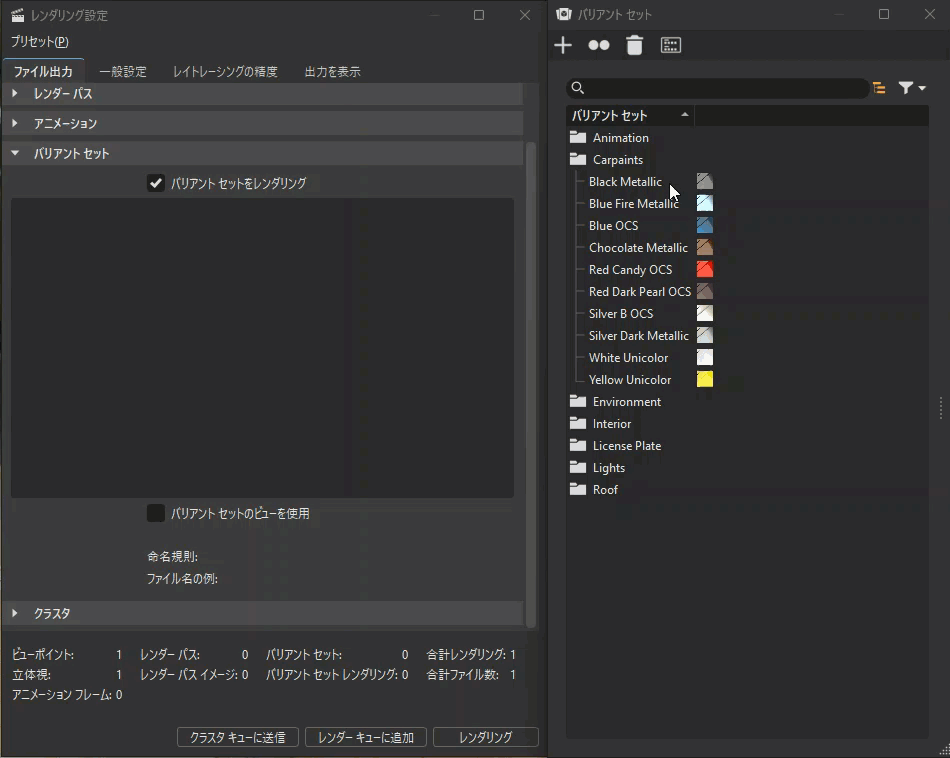Click the Lights folder icon
950x758 pixels.
578,467
